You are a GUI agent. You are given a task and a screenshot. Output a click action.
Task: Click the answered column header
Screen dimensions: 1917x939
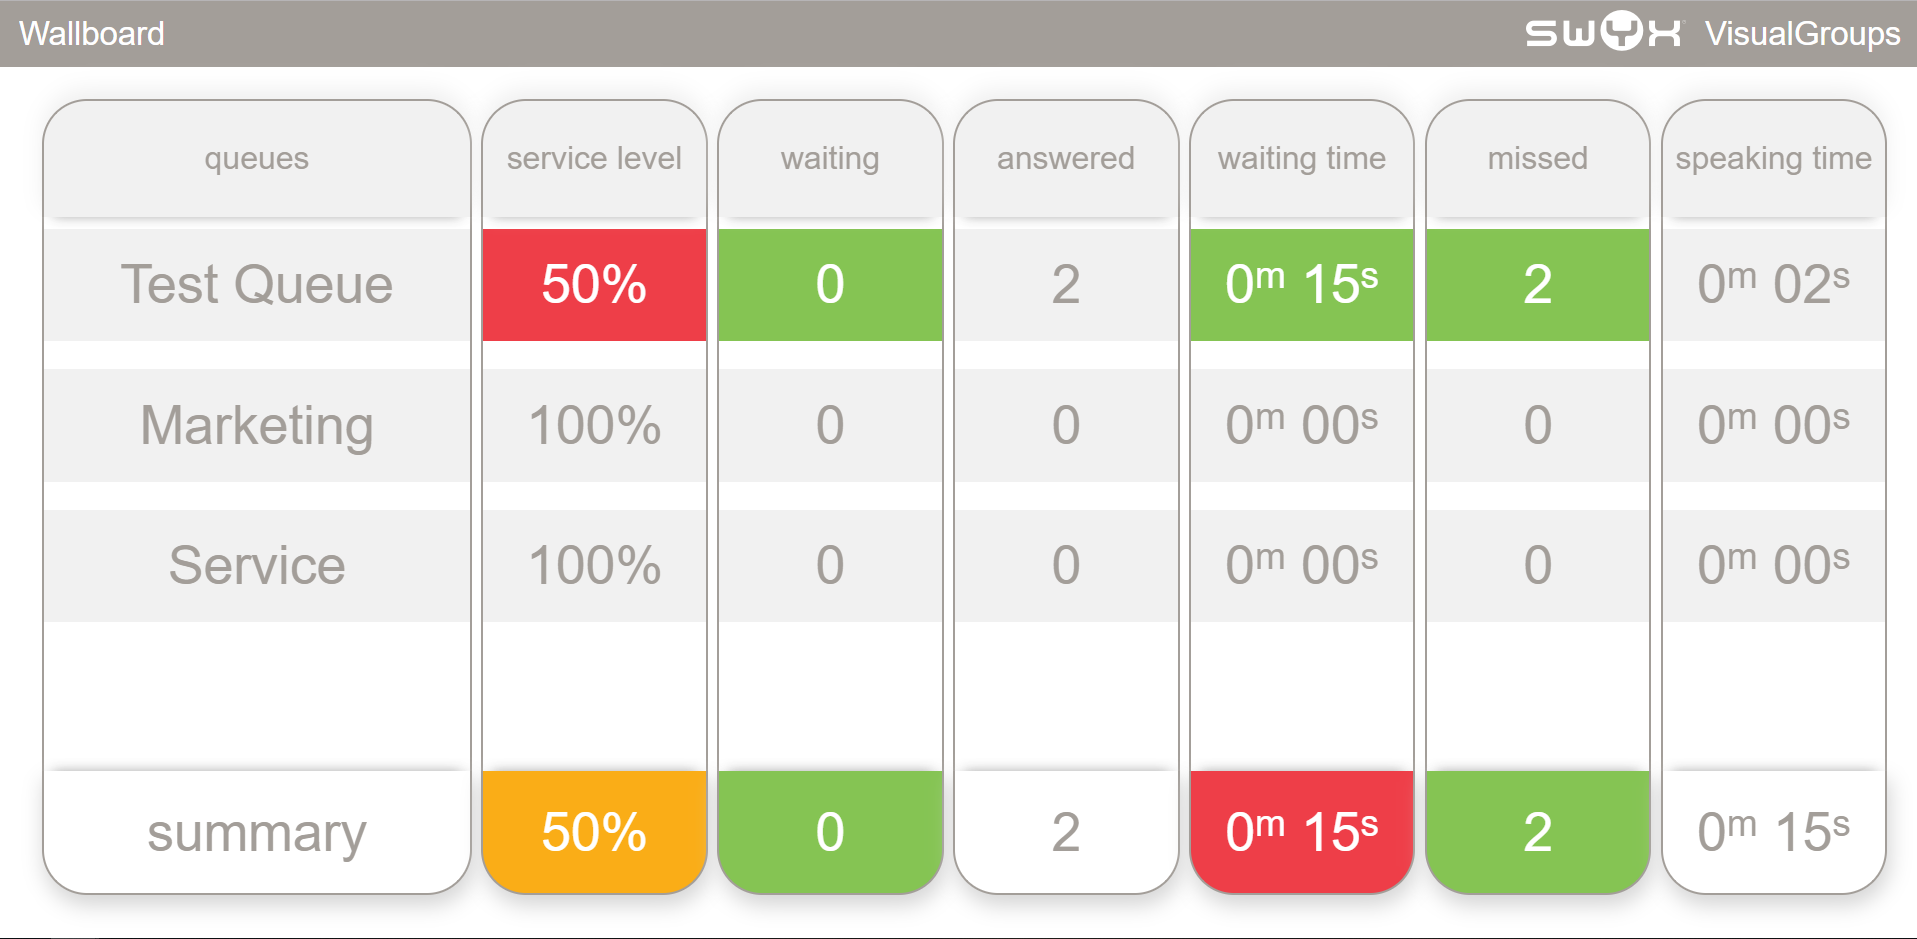[1066, 158]
